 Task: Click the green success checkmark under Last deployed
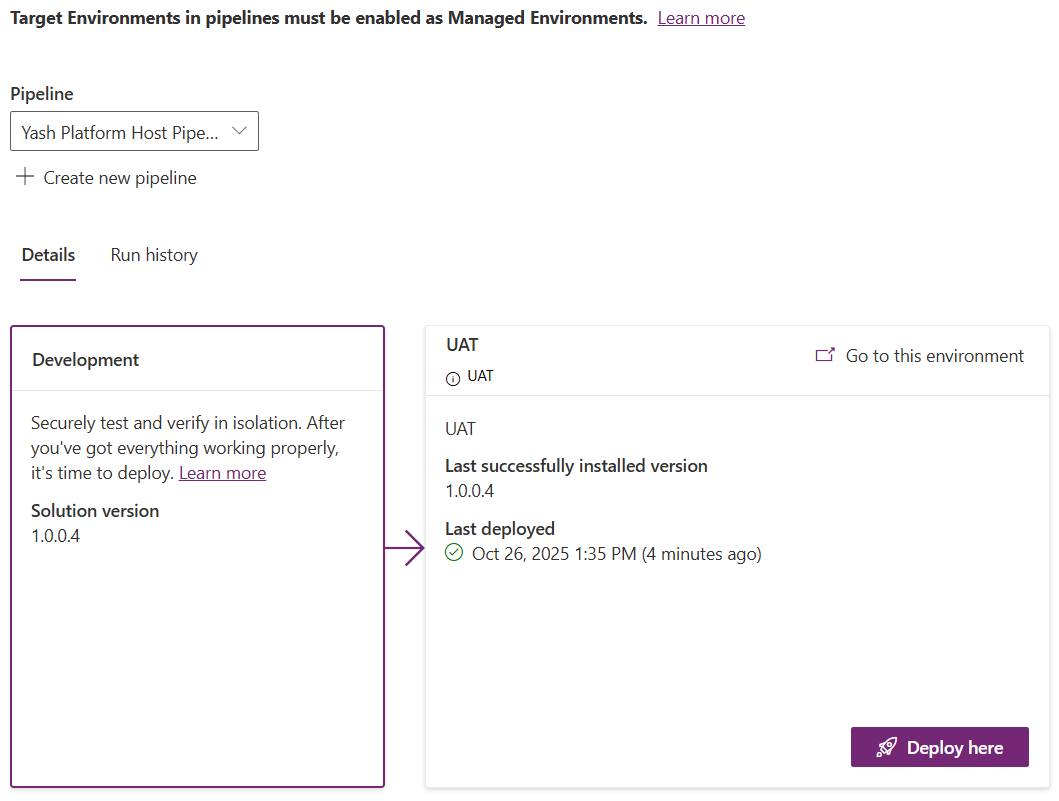[454, 553]
